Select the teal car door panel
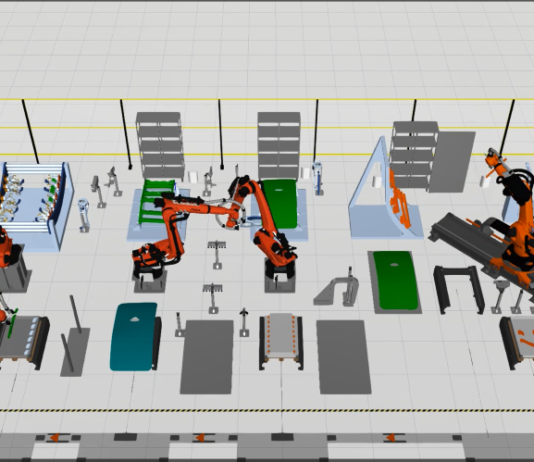The width and height of the screenshot is (534, 462). [134, 336]
